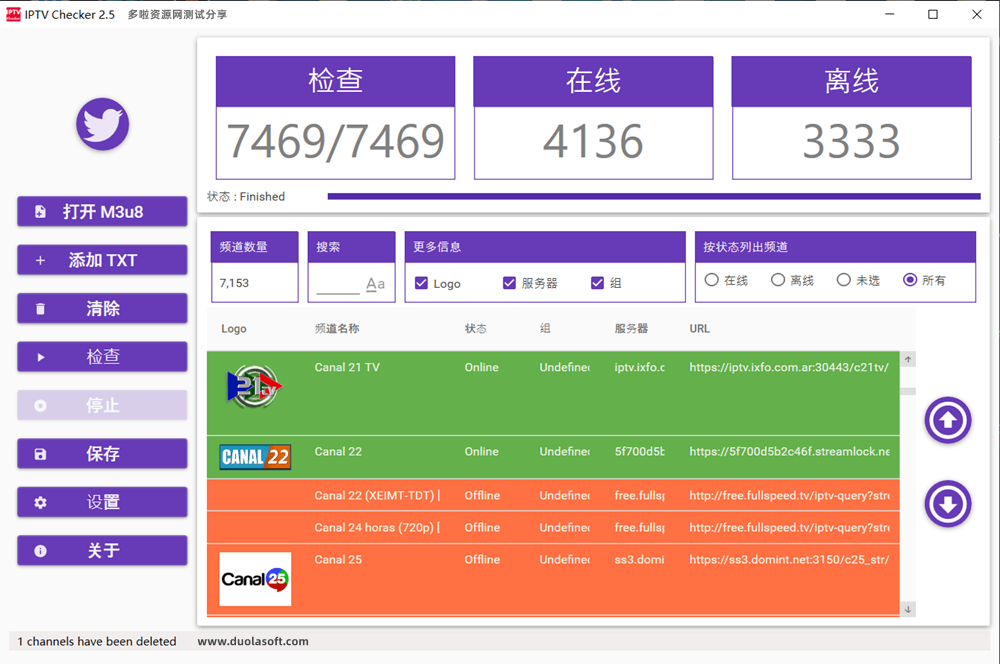This screenshot has width=1000, height=664.
Task: Click the 4136 online counter
Action: pos(593,142)
